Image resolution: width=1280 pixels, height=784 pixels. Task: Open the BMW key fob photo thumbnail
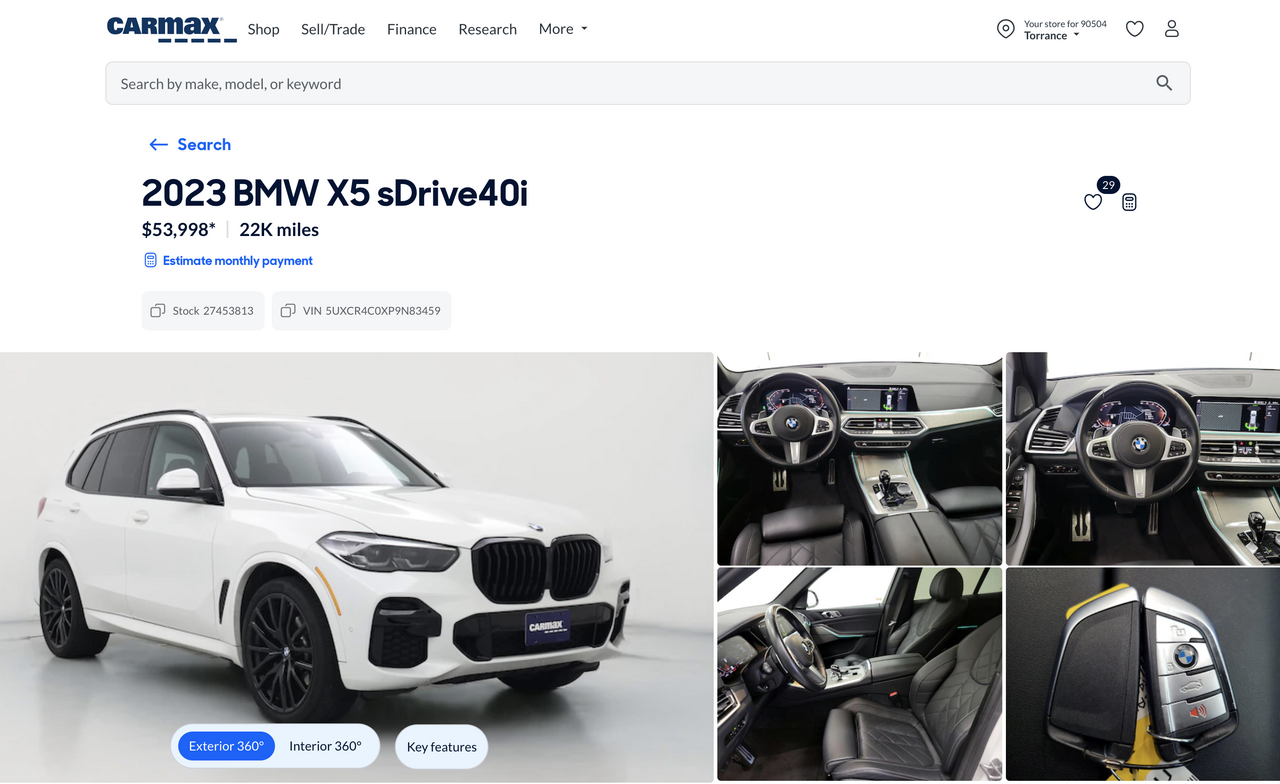click(1143, 674)
